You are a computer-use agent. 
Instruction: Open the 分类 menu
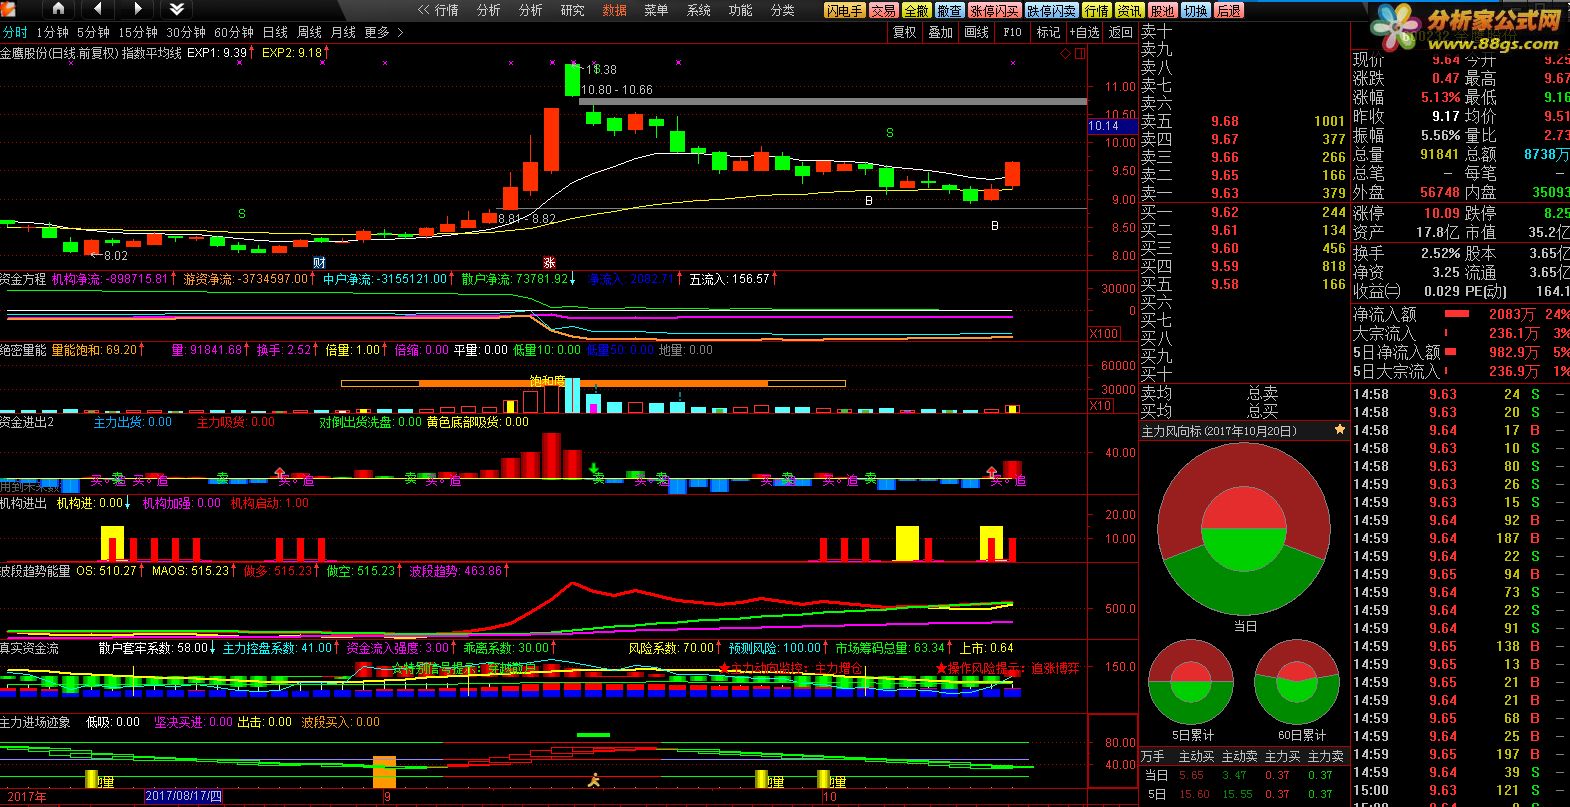(782, 10)
